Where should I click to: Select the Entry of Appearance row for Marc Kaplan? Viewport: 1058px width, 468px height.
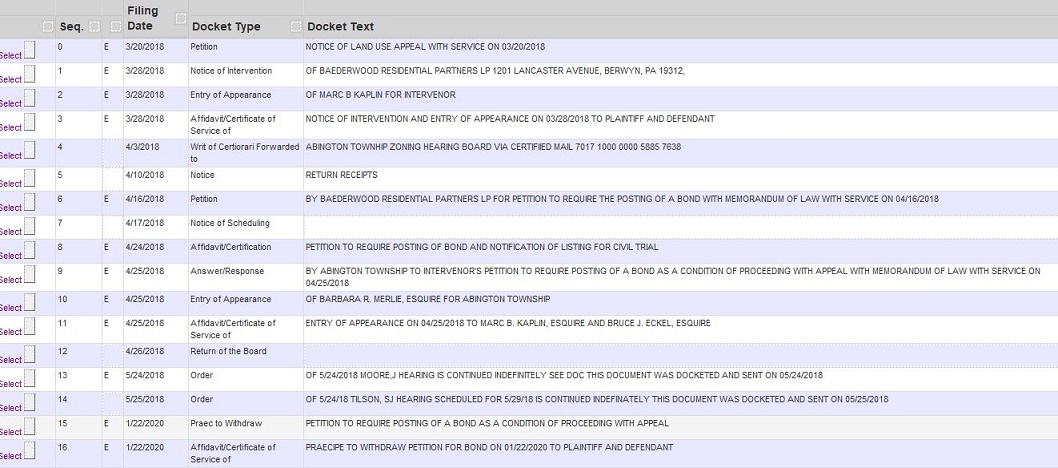click(x=10, y=104)
